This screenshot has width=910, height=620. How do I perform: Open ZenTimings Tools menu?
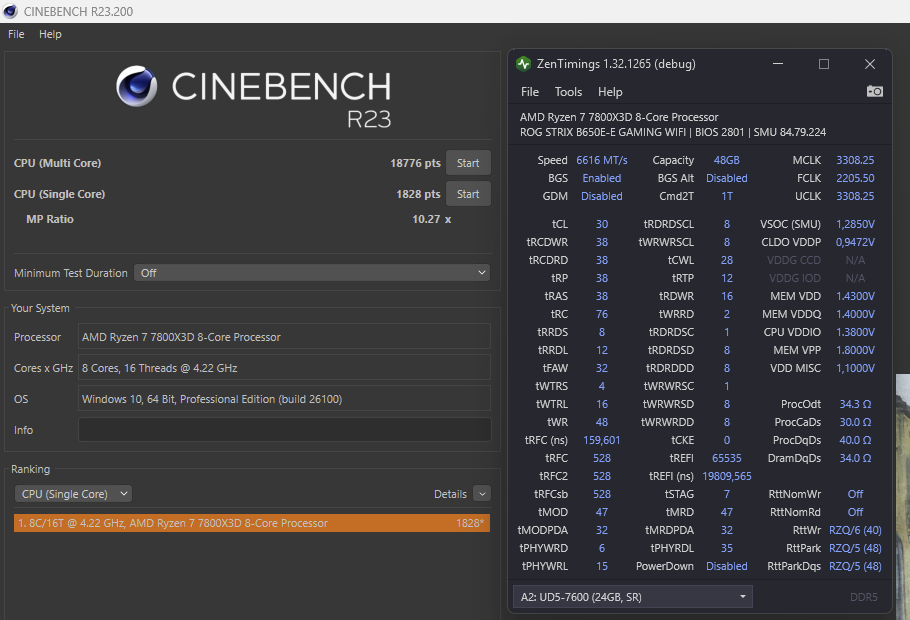568,92
